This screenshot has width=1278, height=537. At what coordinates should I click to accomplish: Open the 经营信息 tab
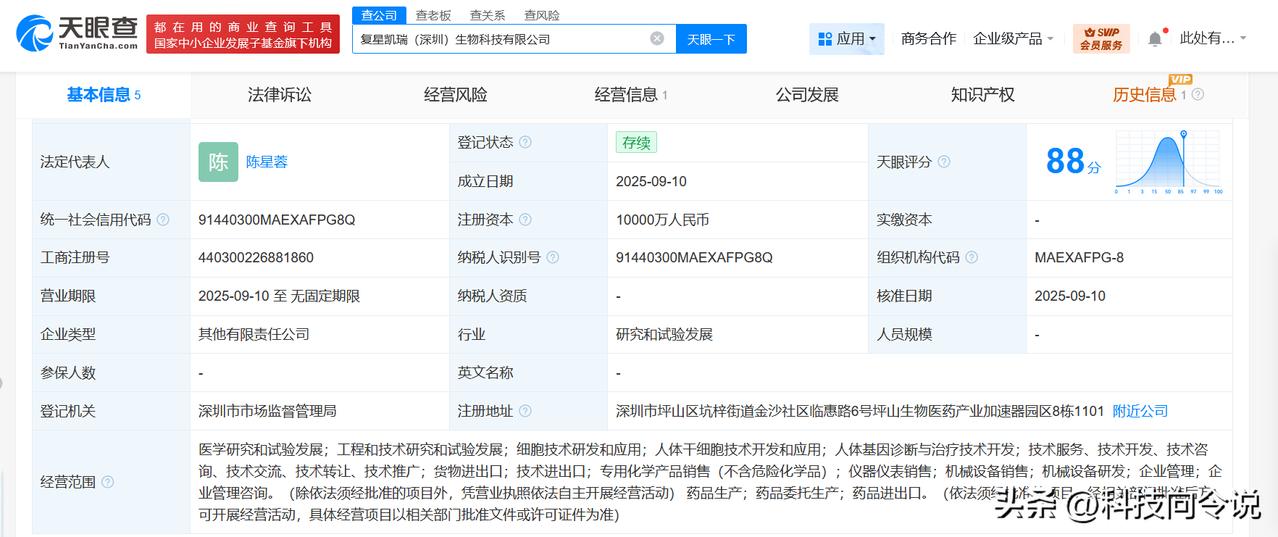pos(631,95)
